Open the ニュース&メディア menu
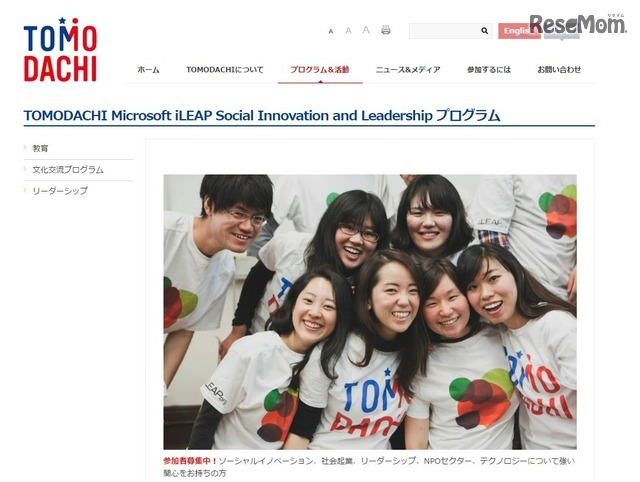The image size is (640, 482). [408, 70]
